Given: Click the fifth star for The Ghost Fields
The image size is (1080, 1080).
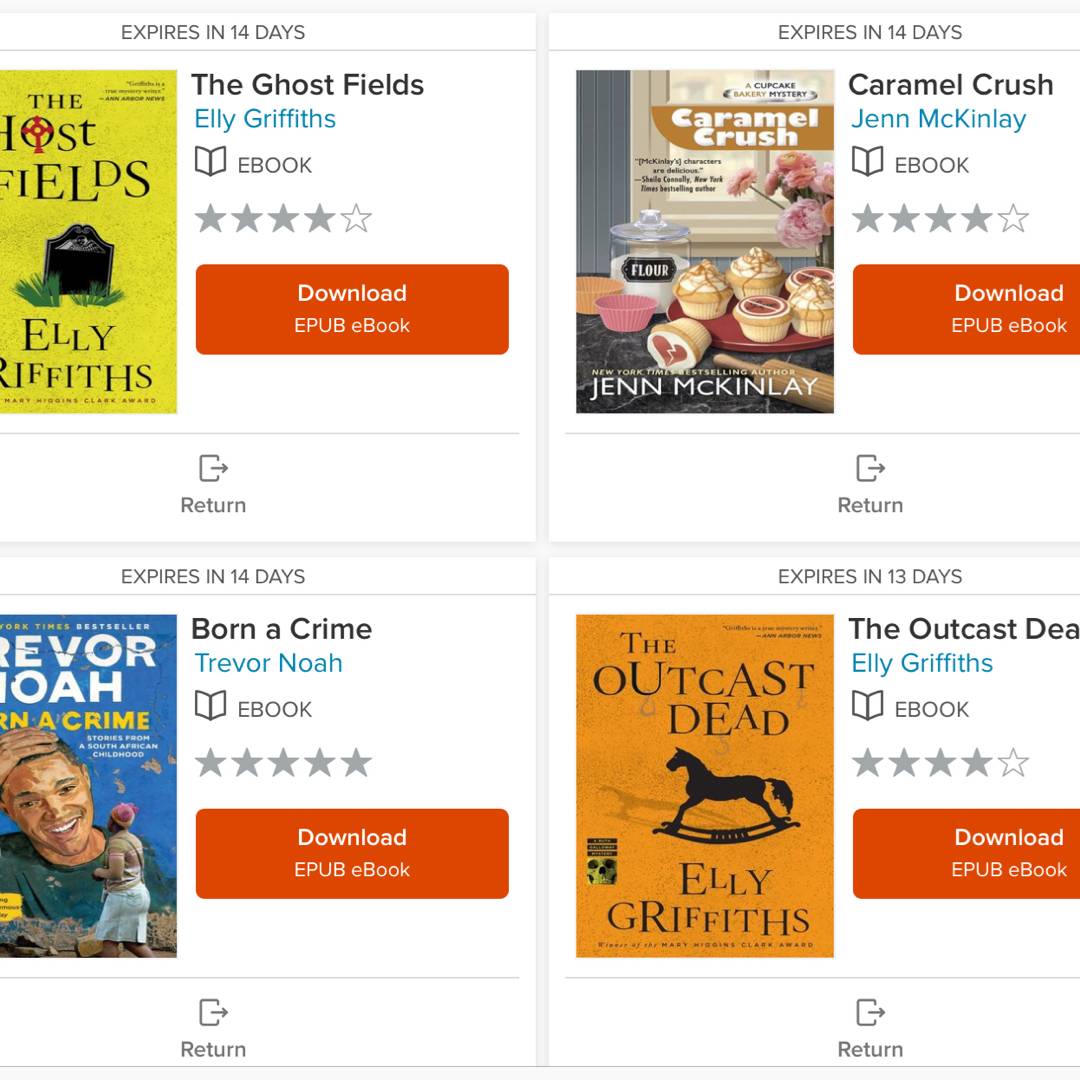Looking at the screenshot, I should coord(356,219).
